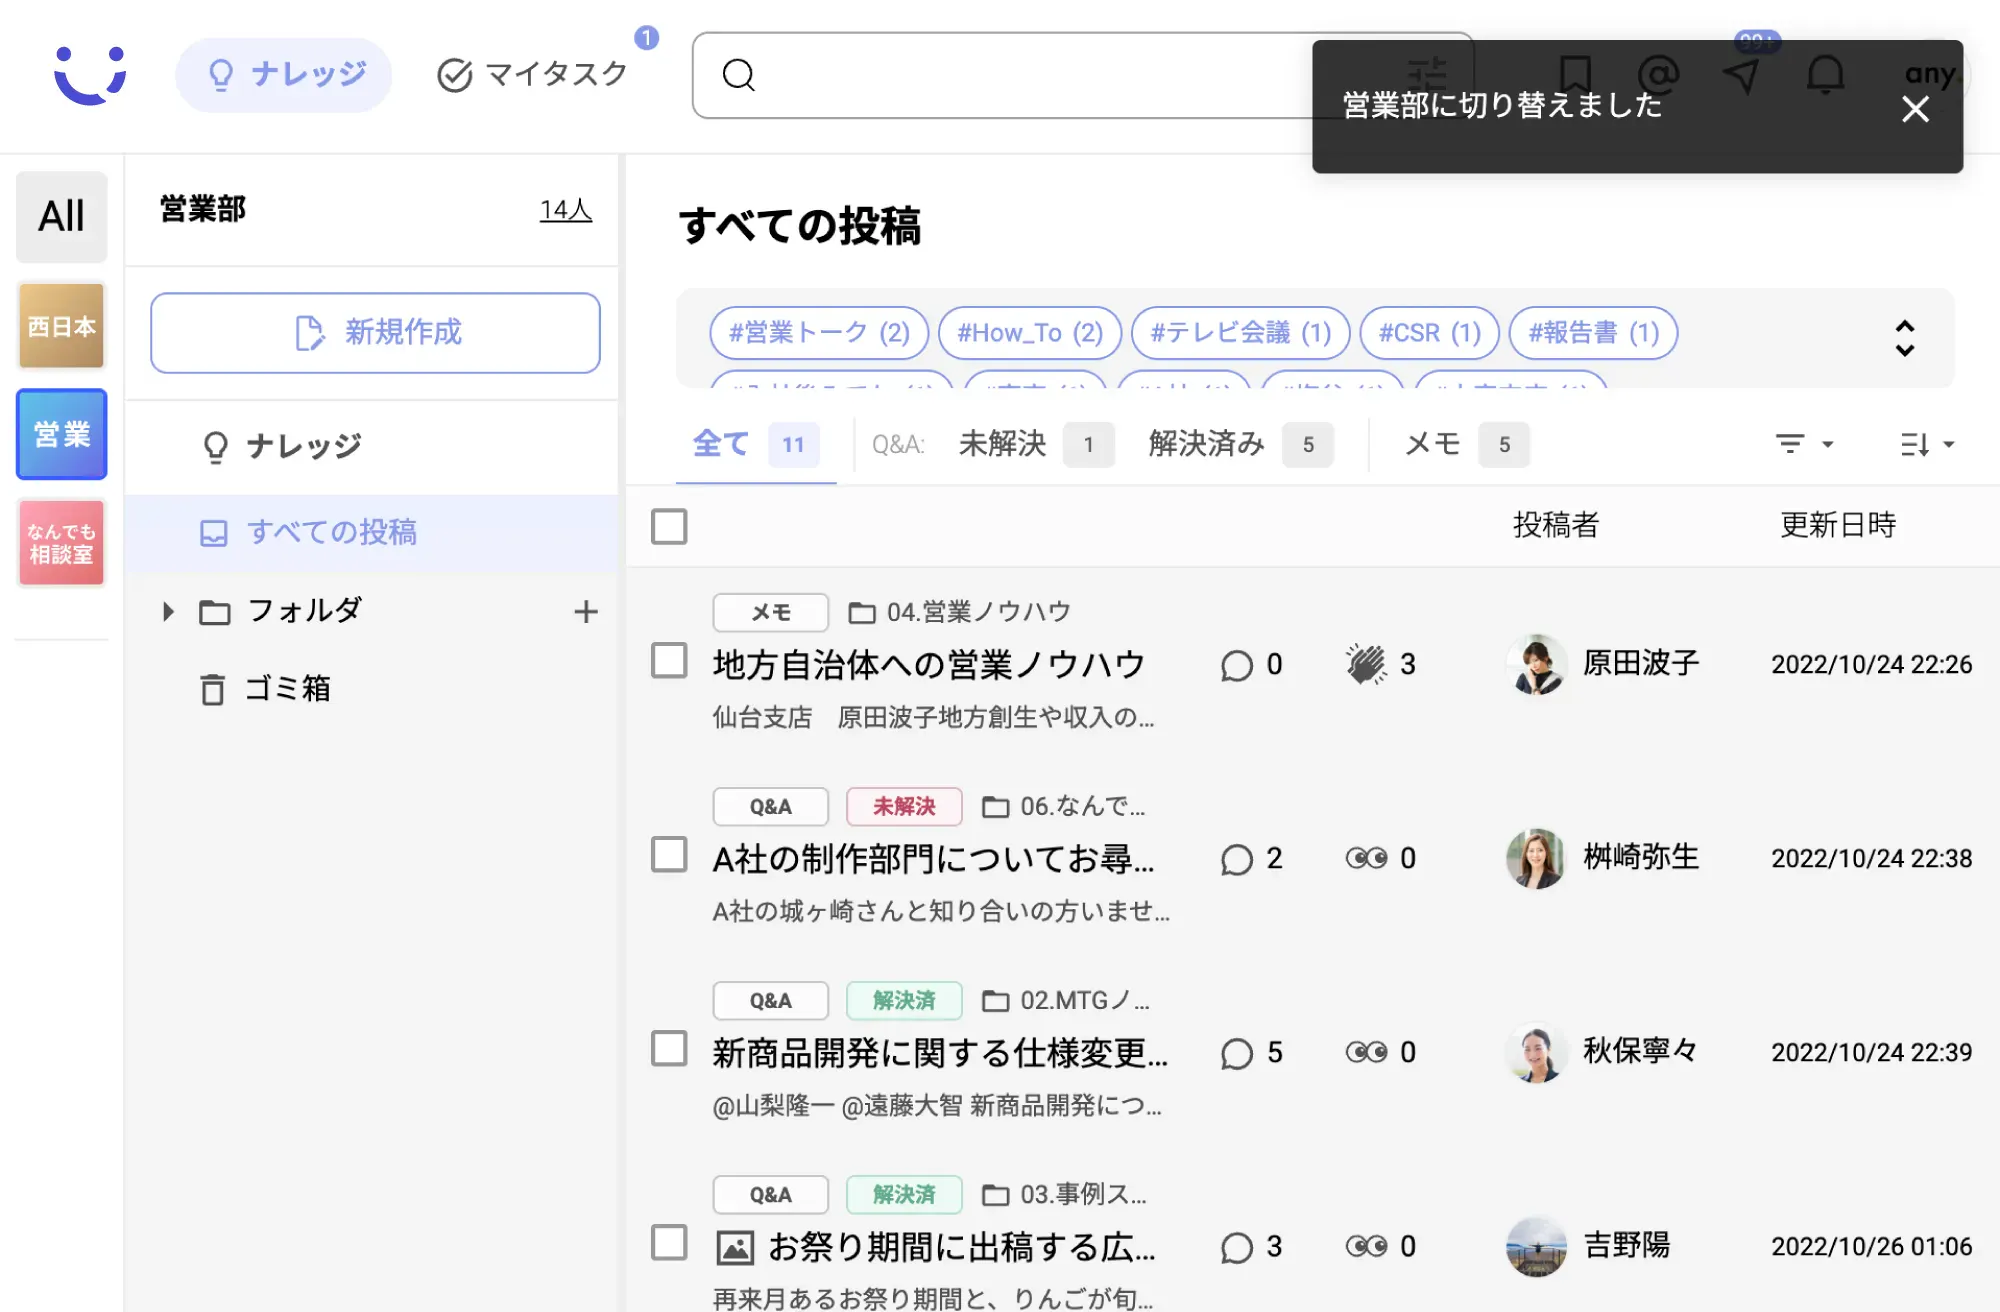Expand the hashtag list with up-down chevron
The height and width of the screenshot is (1312, 2000).
point(1904,338)
